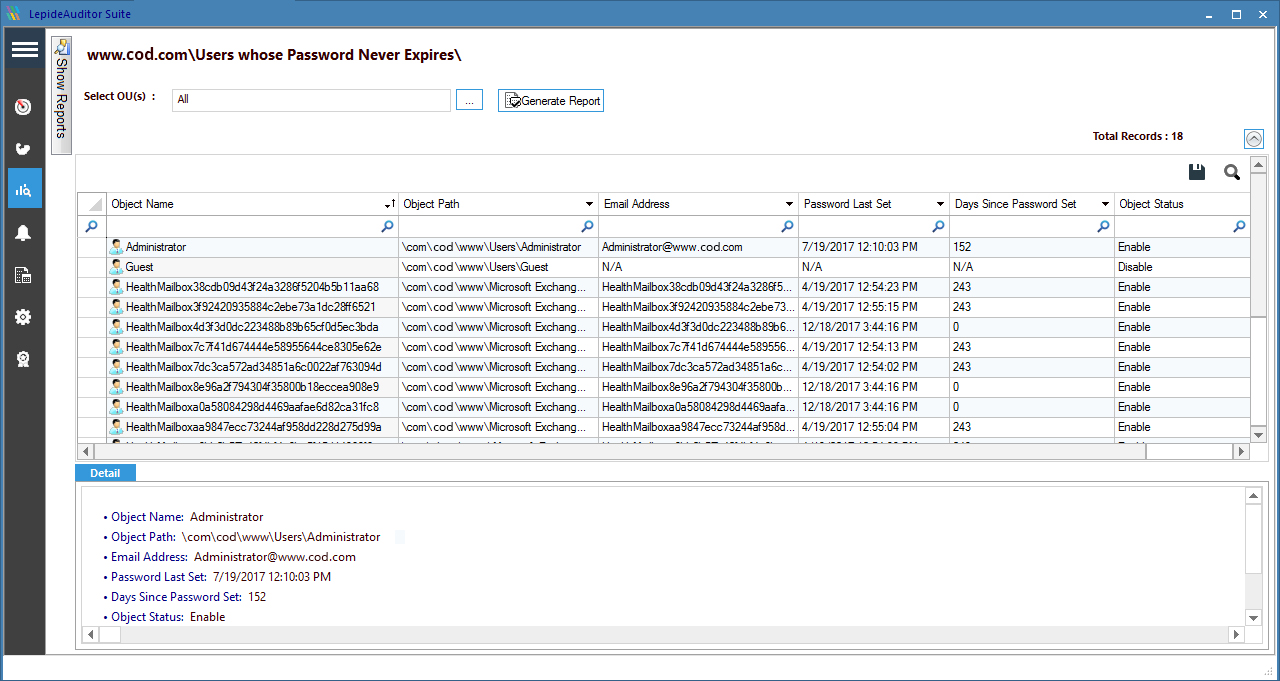
Task: Open the dashboard gauge icon in sidebar
Action: (24, 107)
